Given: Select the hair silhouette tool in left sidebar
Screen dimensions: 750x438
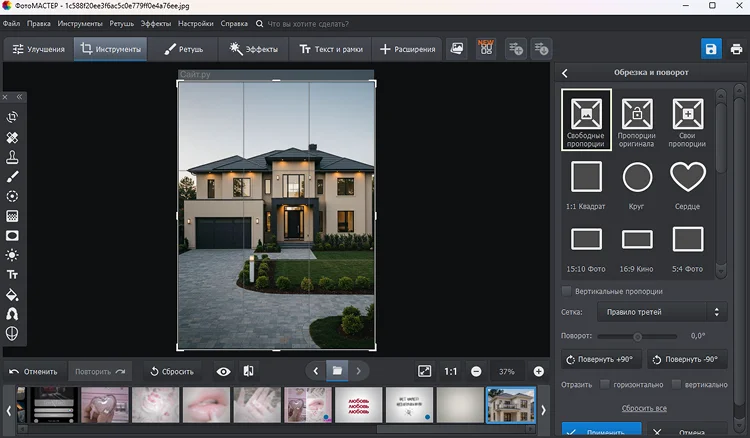Looking at the screenshot, I should tap(12, 314).
